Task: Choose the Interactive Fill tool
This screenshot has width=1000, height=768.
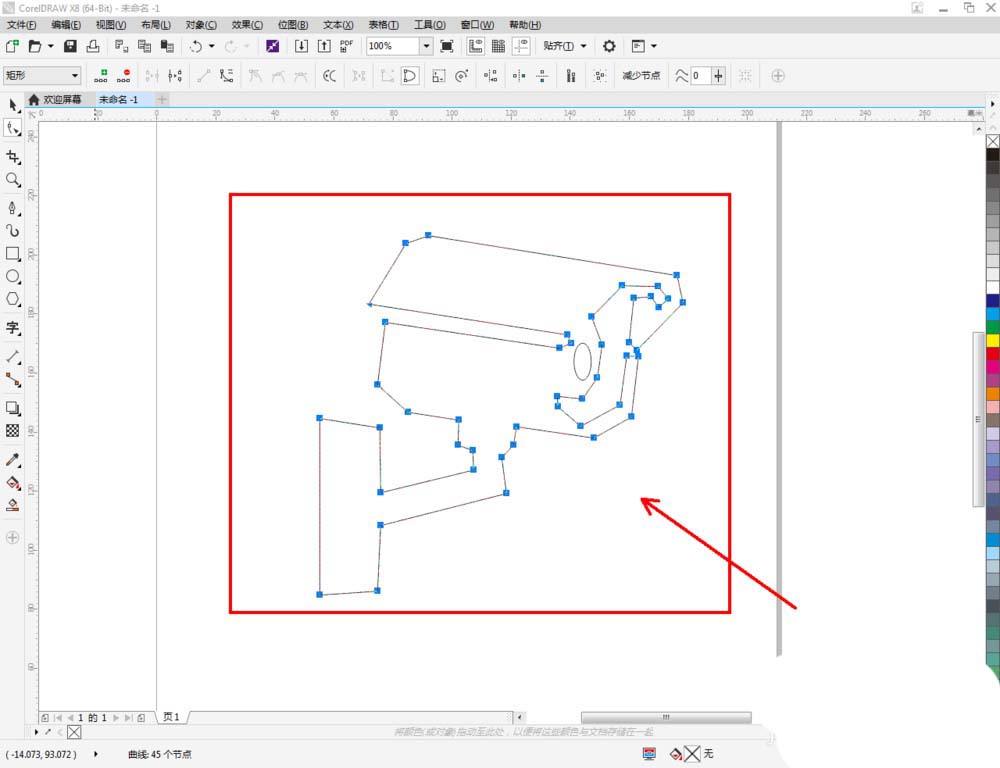Action: pyautogui.click(x=13, y=482)
